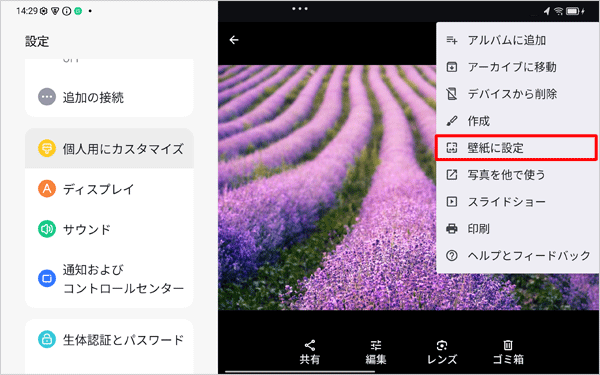Start スライドショー from the menu
The image size is (600, 375).
click(518, 202)
